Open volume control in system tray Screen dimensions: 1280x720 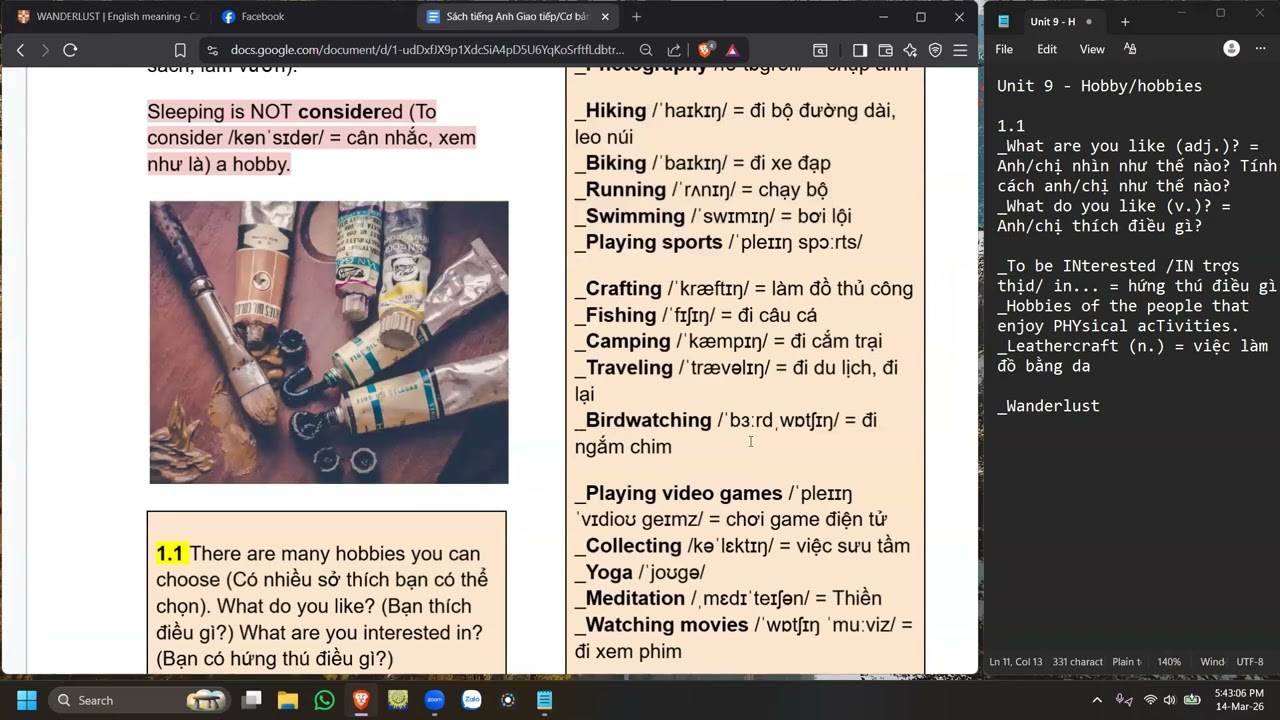tap(1170, 700)
